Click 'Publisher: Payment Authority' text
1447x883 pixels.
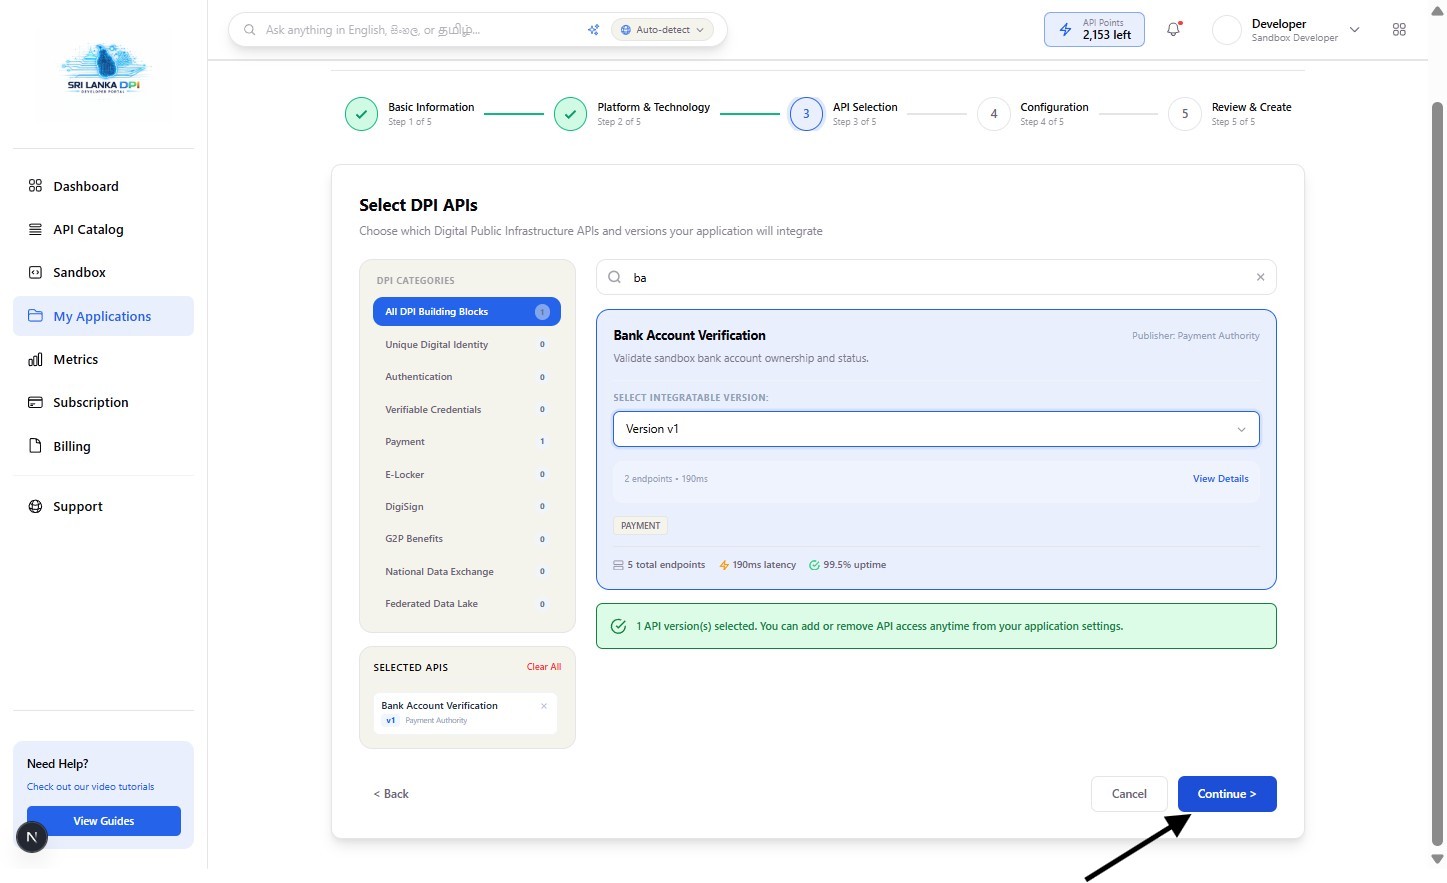1195,336
